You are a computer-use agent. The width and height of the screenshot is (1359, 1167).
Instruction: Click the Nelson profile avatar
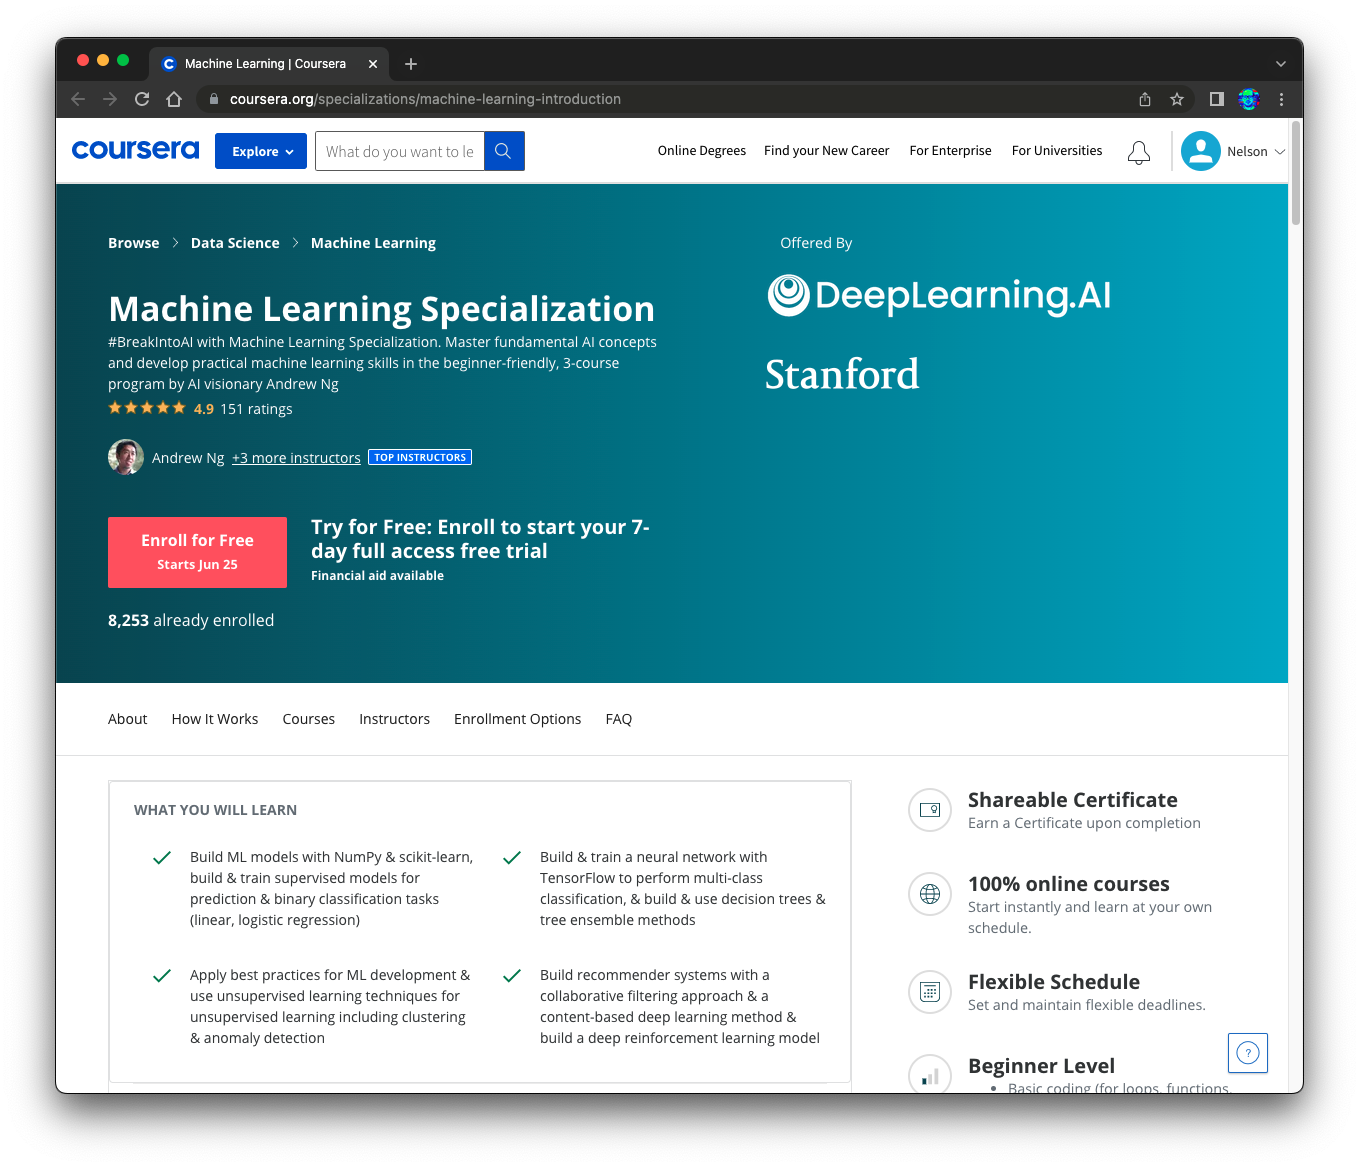point(1200,151)
